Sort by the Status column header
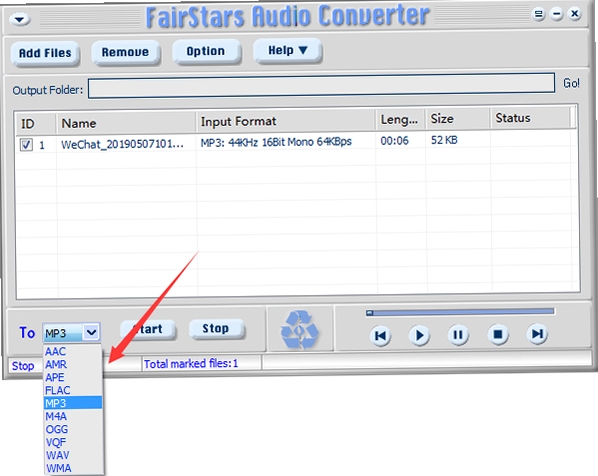The height and width of the screenshot is (476, 598). [x=530, y=118]
